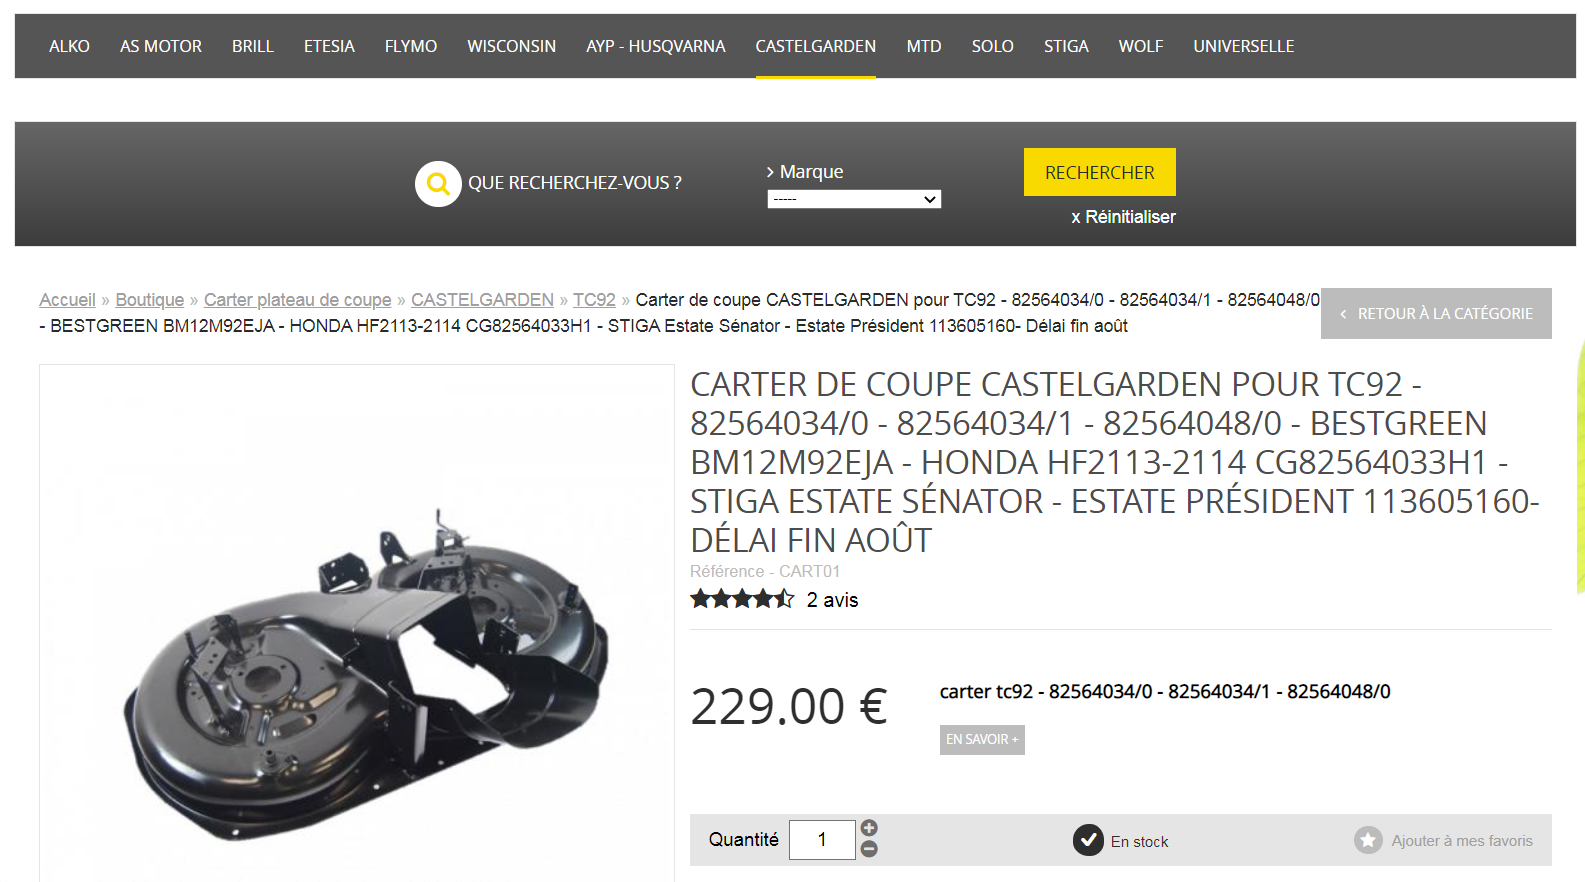
Task: Click the star rating icons
Action: coord(742,599)
